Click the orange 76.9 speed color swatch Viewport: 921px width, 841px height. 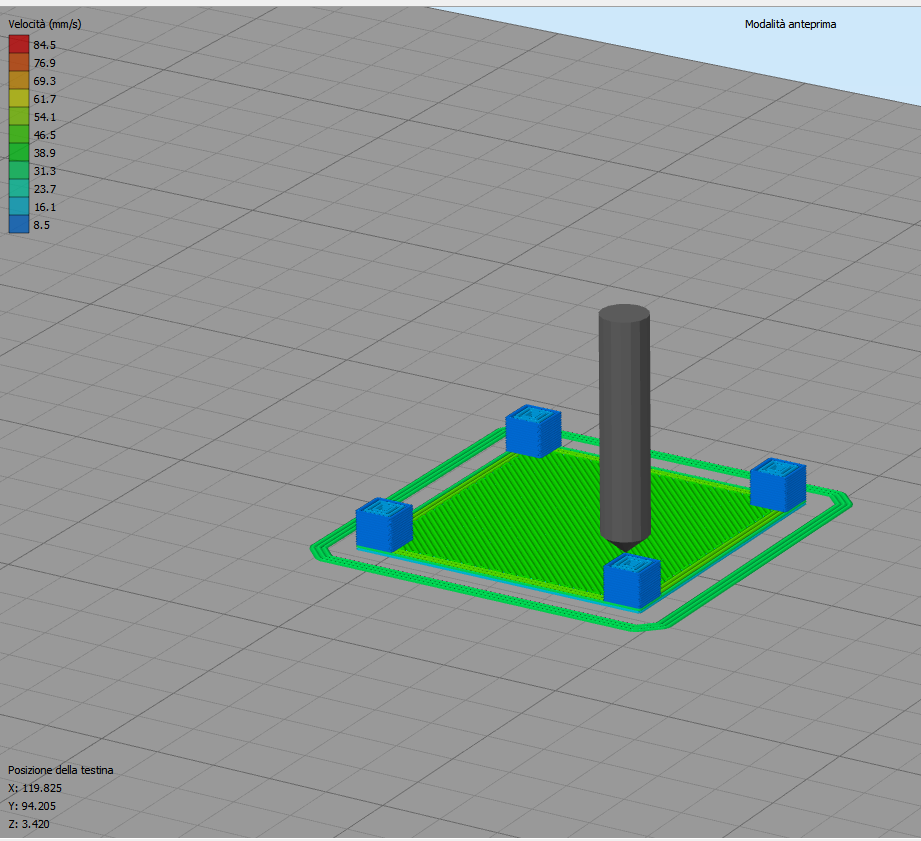tap(19, 62)
